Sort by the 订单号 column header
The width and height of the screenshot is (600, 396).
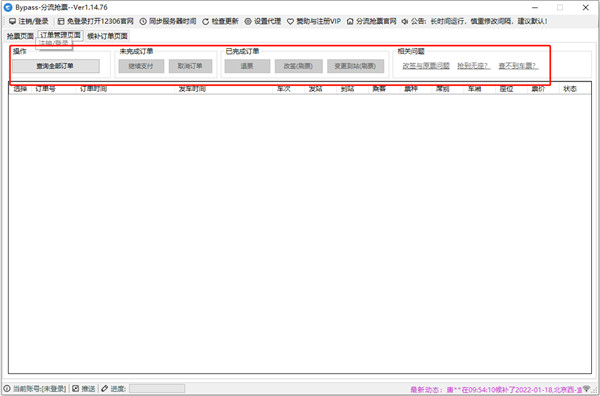tap(54, 89)
